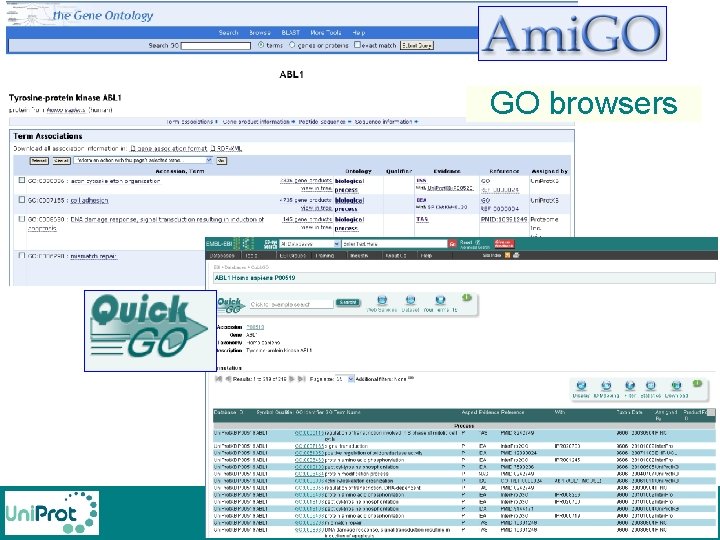Open the 'cell adhesion' term link
The width and height of the screenshot is (720, 540).
click(89, 200)
